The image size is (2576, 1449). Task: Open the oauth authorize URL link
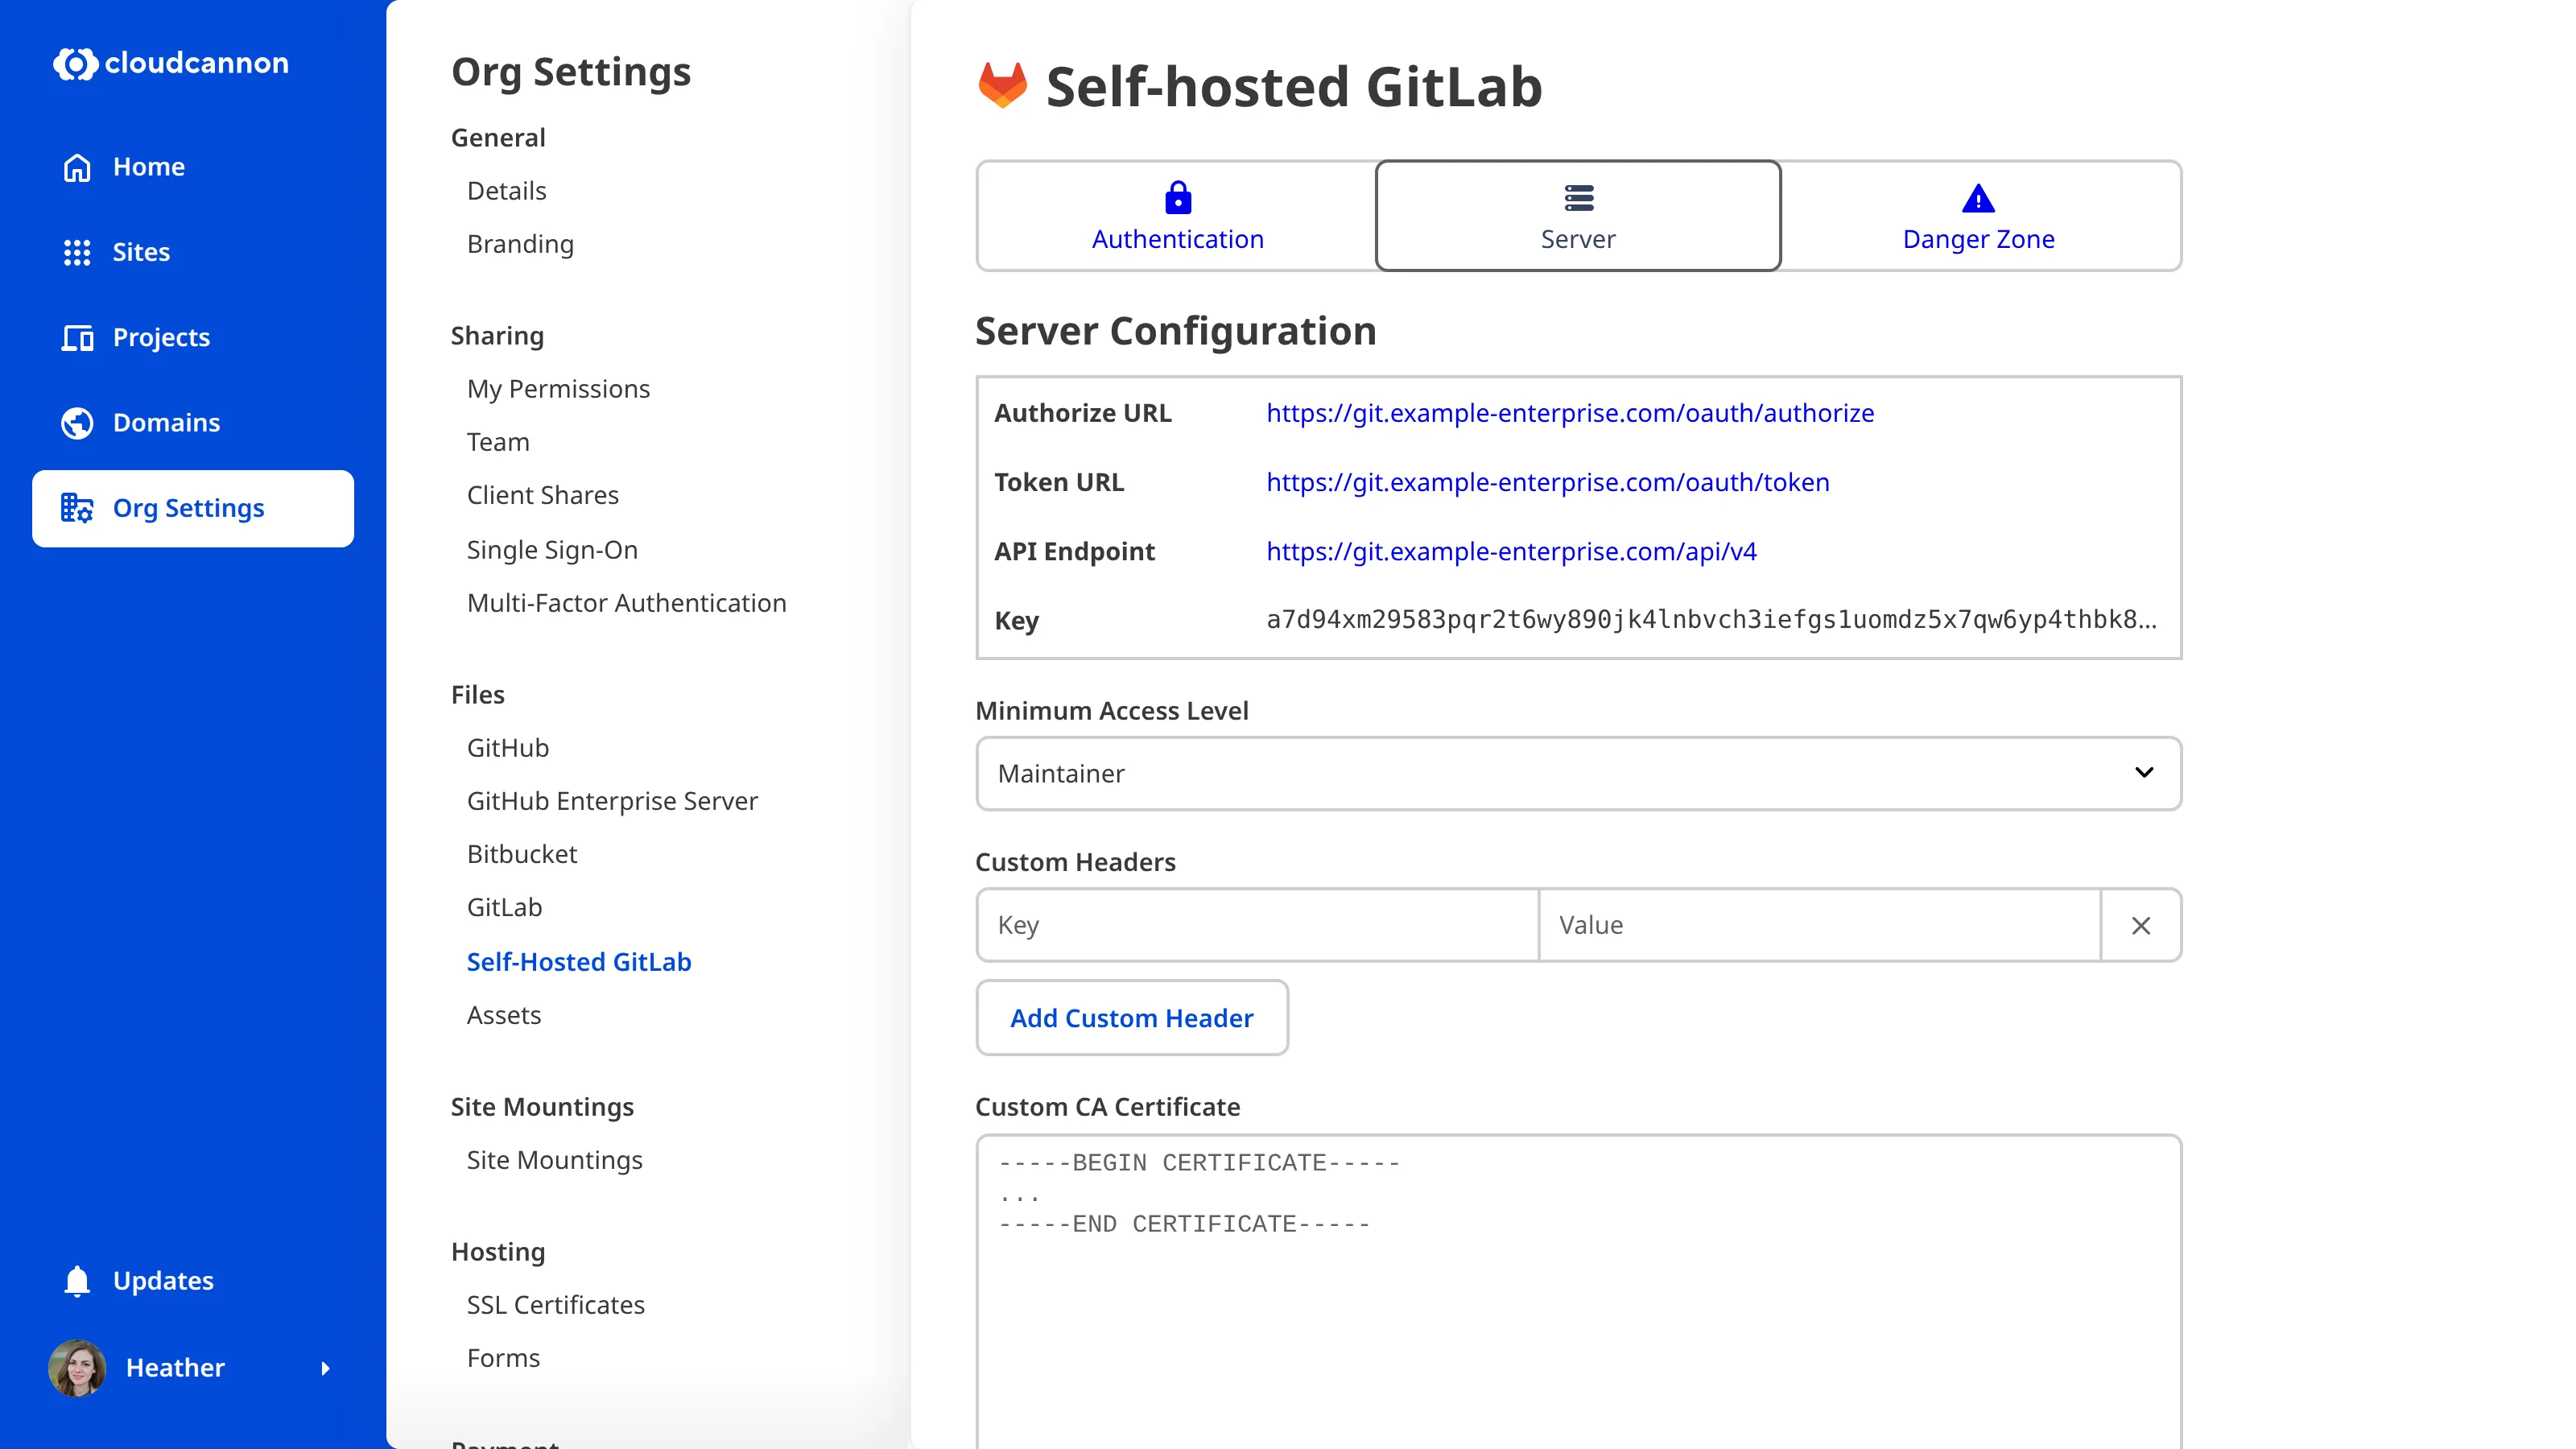pyautogui.click(x=1569, y=413)
